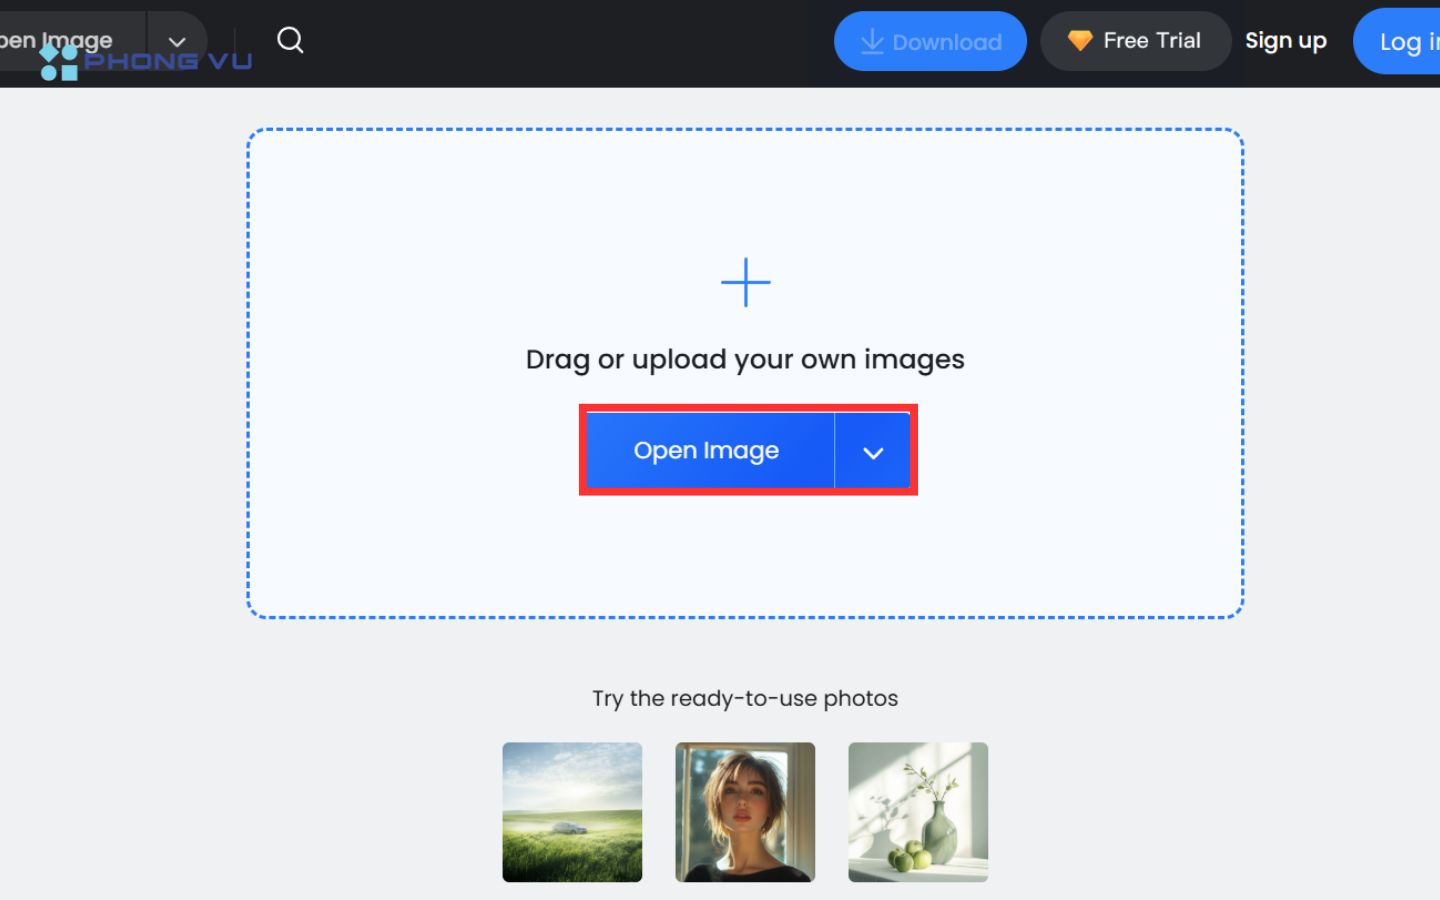Screen dimensions: 1440x900
Task: Click the orange diamond Free Trial icon
Action: pyautogui.click(x=1079, y=41)
